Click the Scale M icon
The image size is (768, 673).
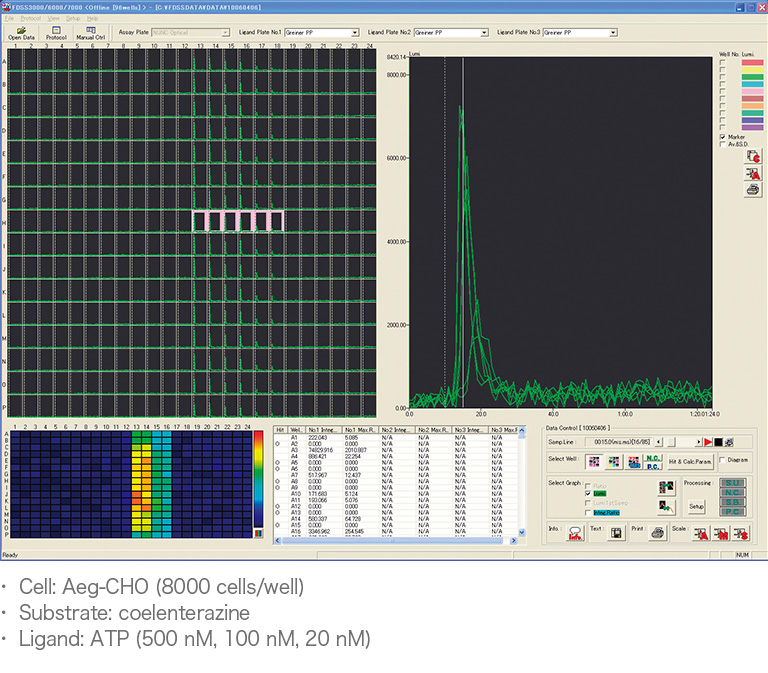point(720,533)
